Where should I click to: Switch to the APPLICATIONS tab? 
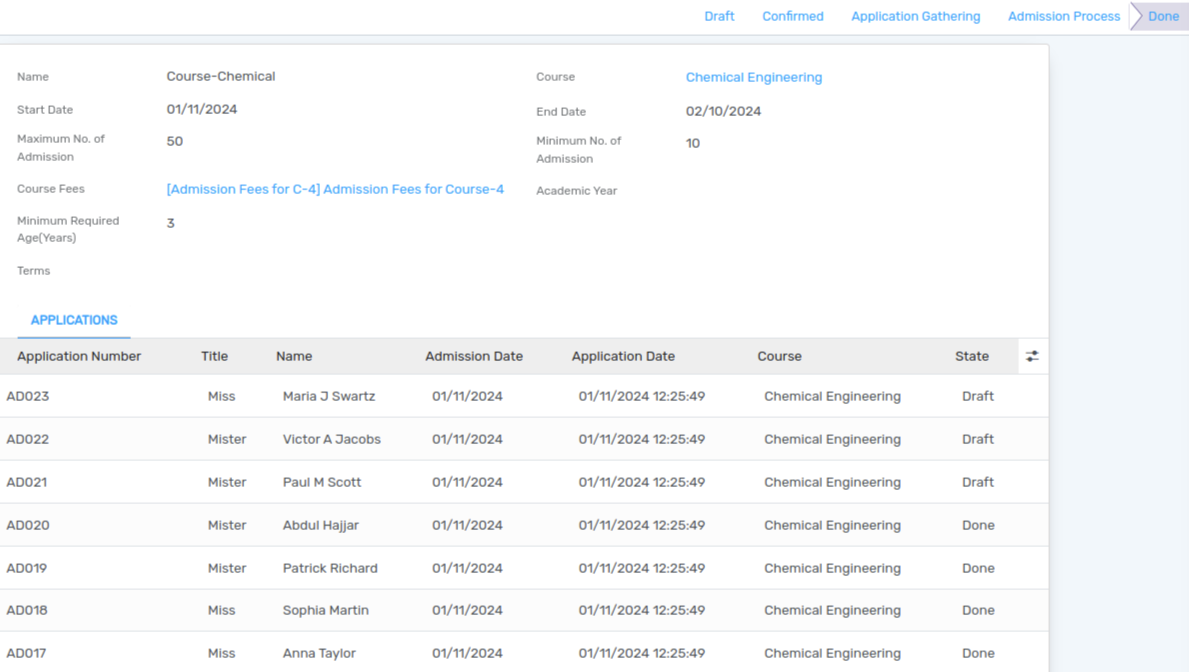[74, 320]
